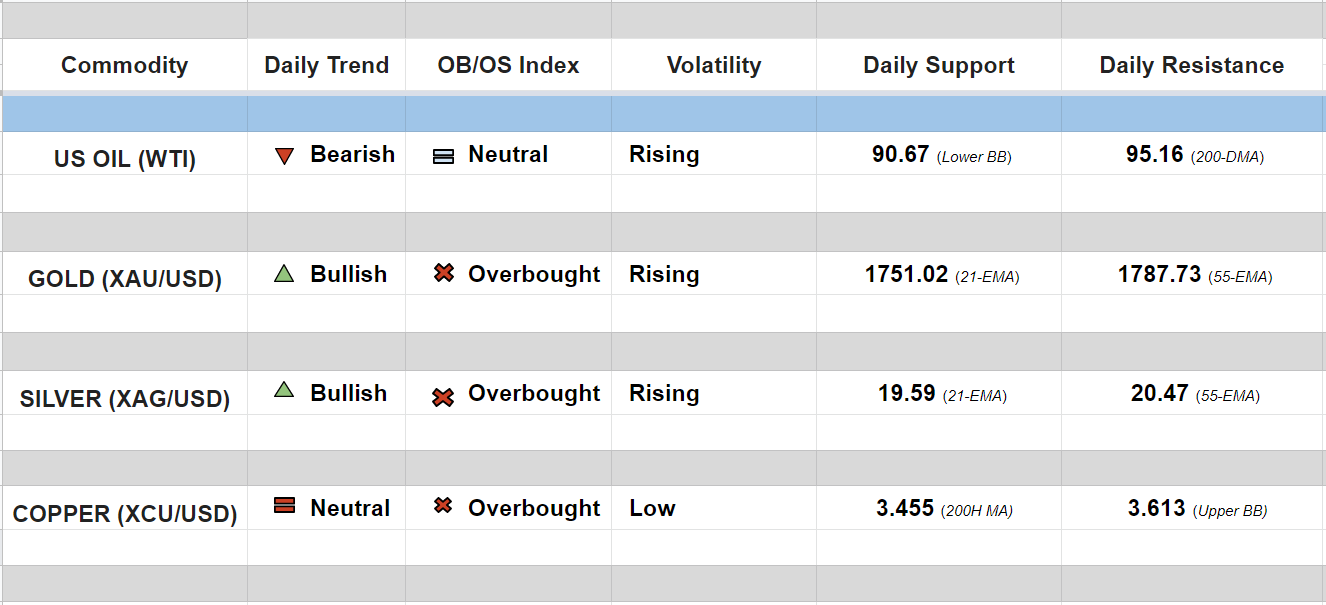Click the green bullish triangle for Silver
The width and height of the screenshot is (1326, 605).
[284, 391]
